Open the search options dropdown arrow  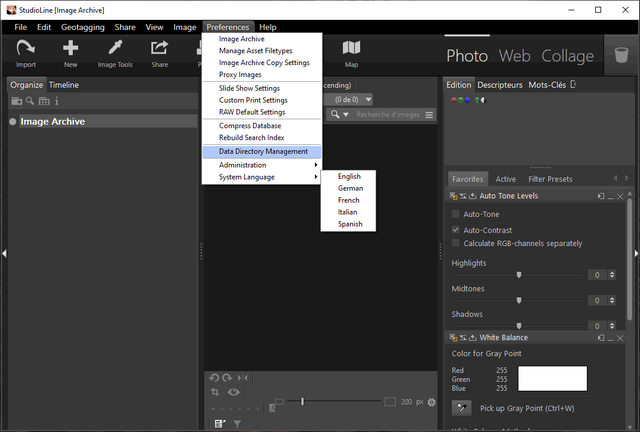[x=348, y=115]
